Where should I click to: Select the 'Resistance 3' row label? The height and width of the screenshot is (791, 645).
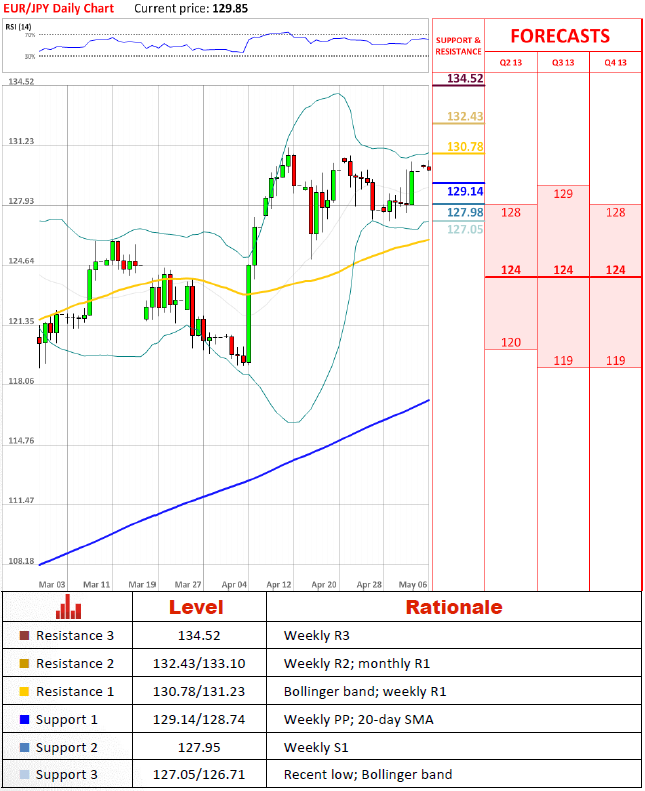point(75,636)
